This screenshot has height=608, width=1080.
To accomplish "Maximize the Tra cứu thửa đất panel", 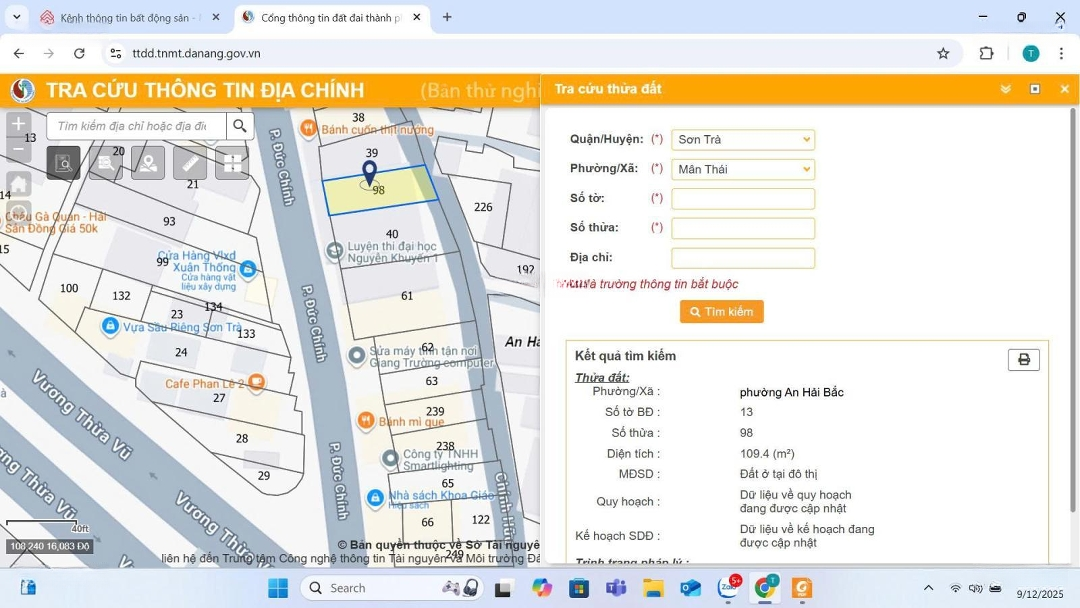I will (1035, 89).
